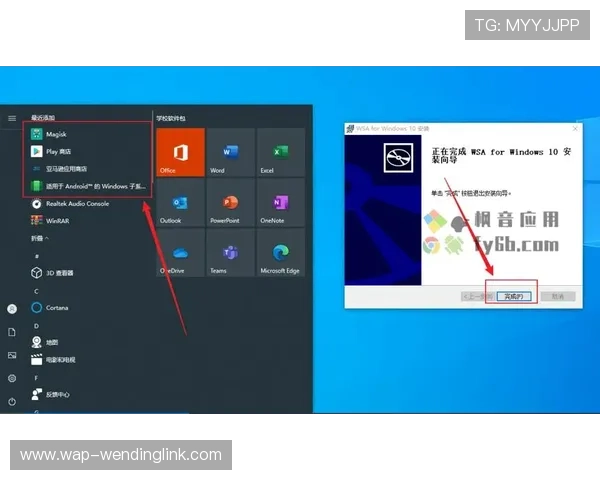Viewport: 600px width, 480px height.
Task: Open Pictures icon in Start sidebar
Action: tap(12, 355)
